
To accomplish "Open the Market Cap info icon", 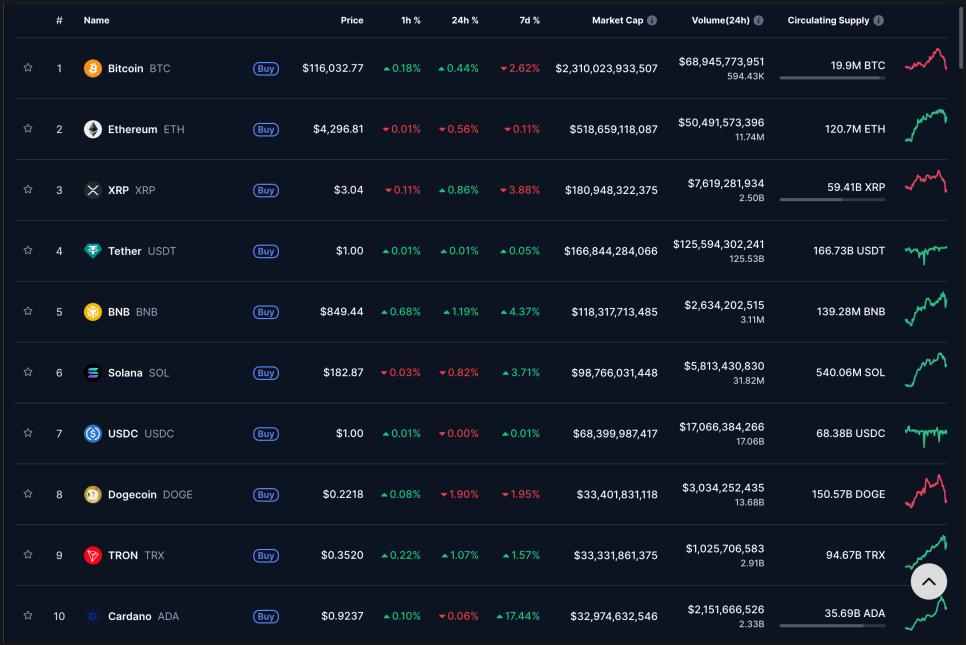I will [x=652, y=20].
